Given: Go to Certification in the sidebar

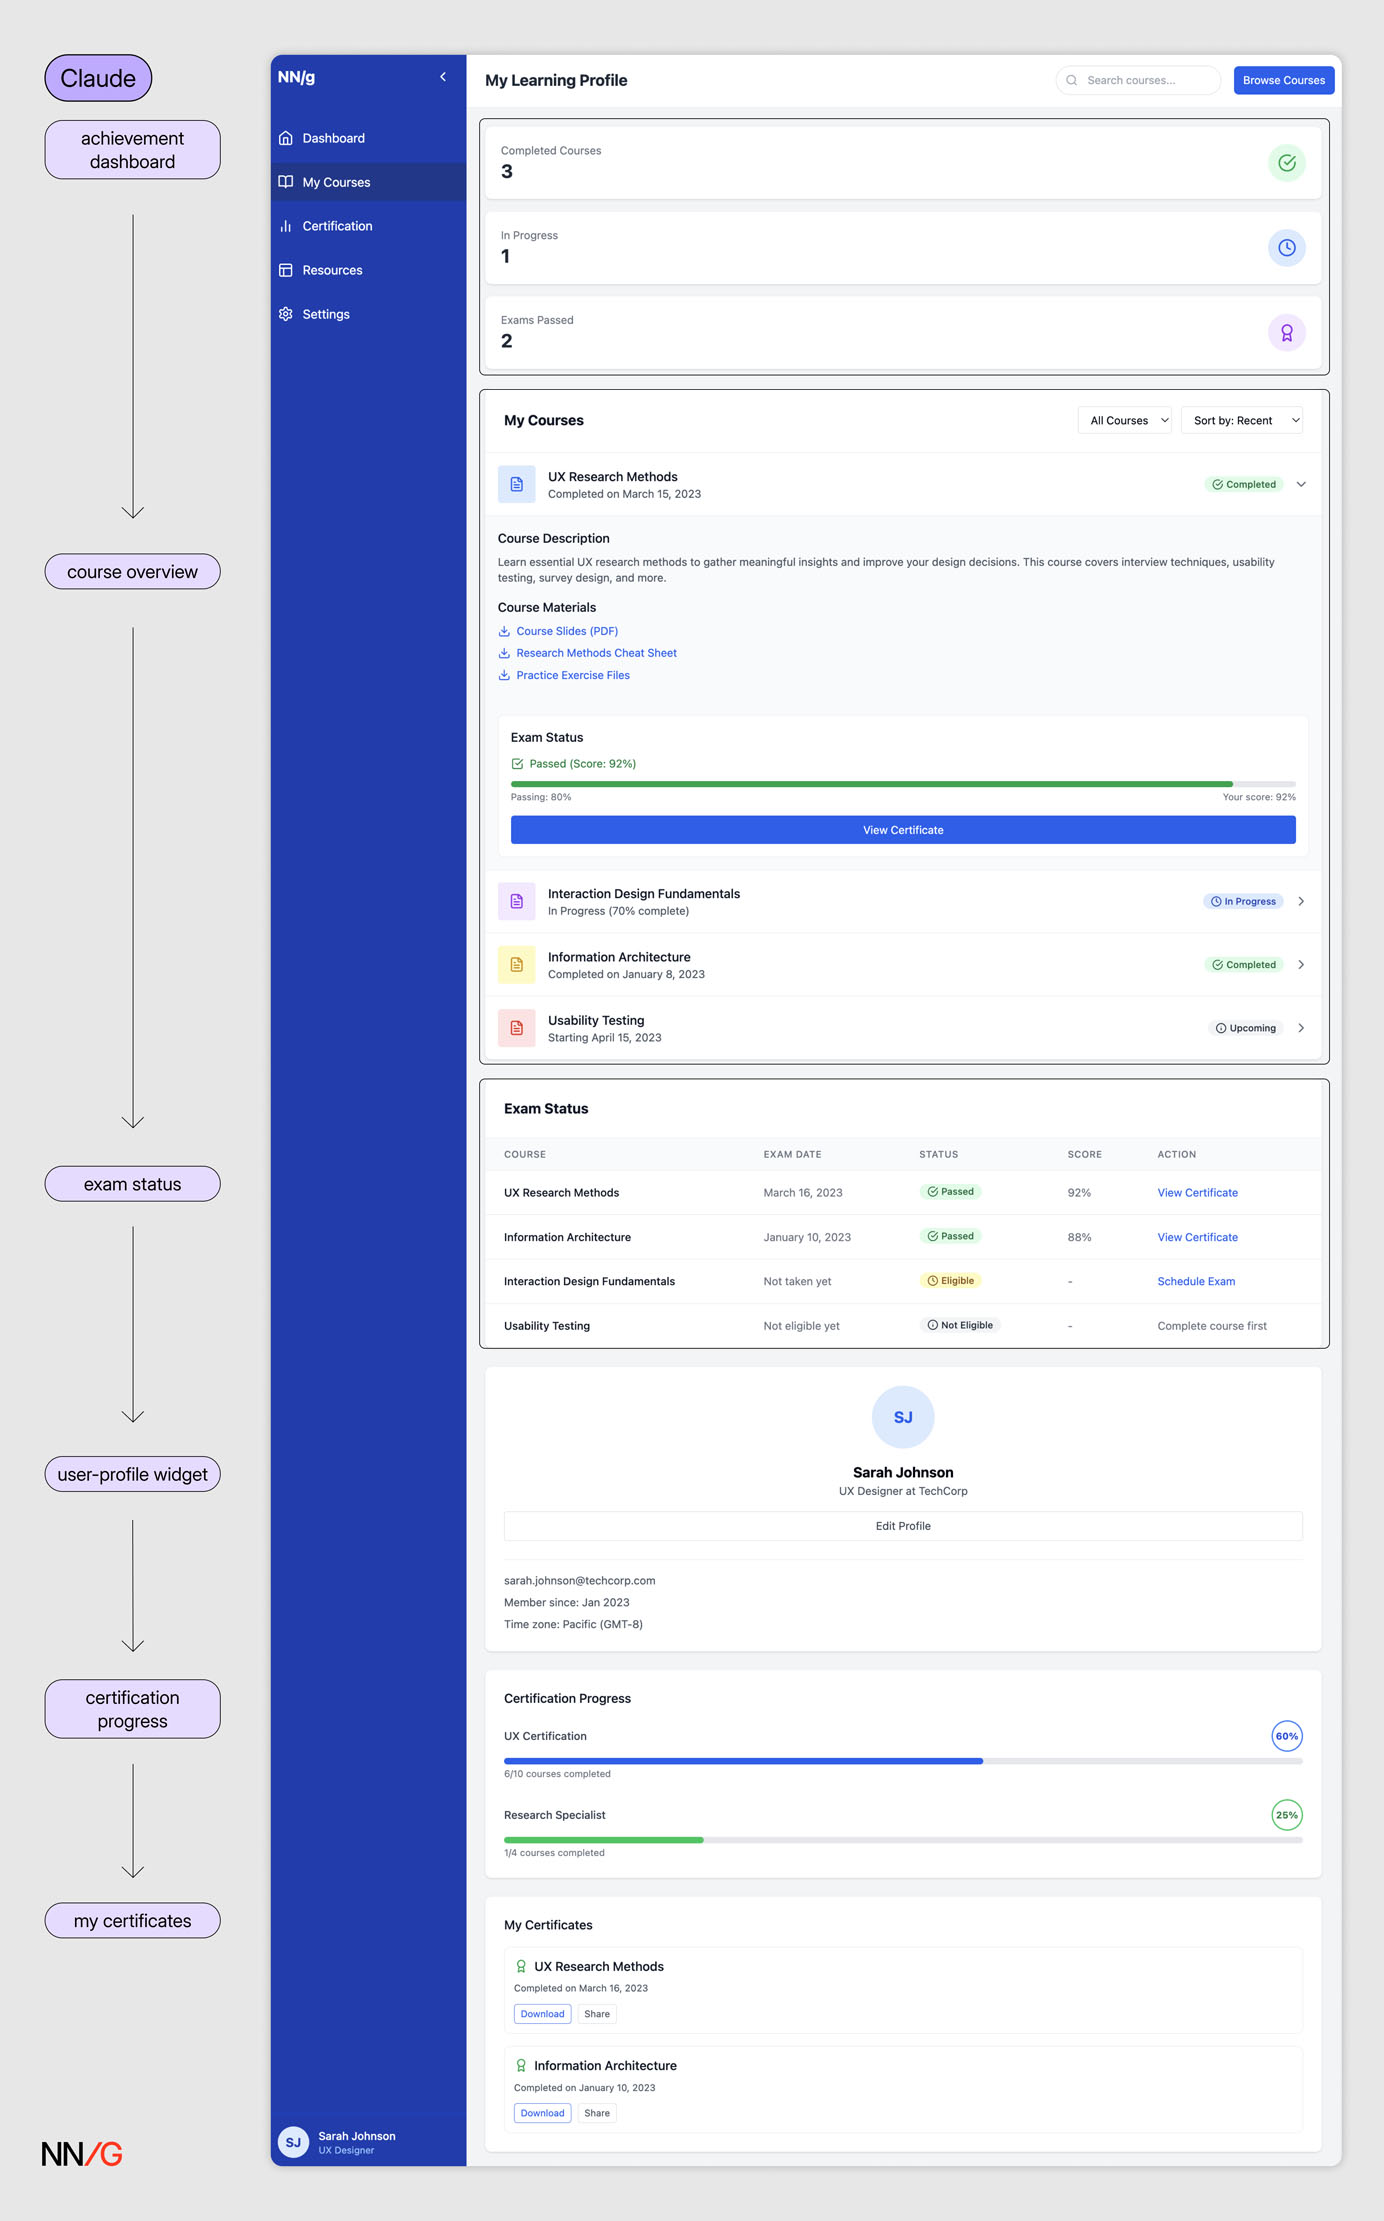Looking at the screenshot, I should (368, 226).
